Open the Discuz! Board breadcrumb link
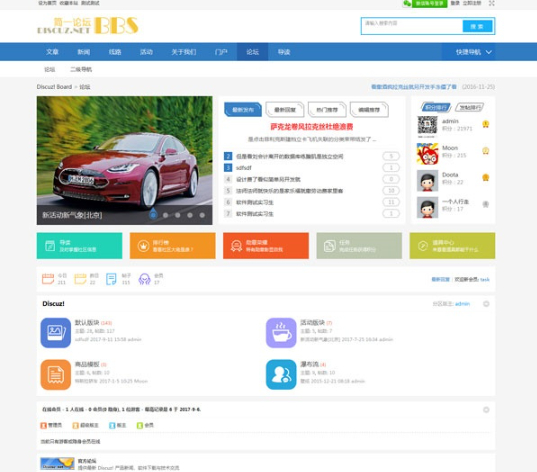 click(54, 87)
